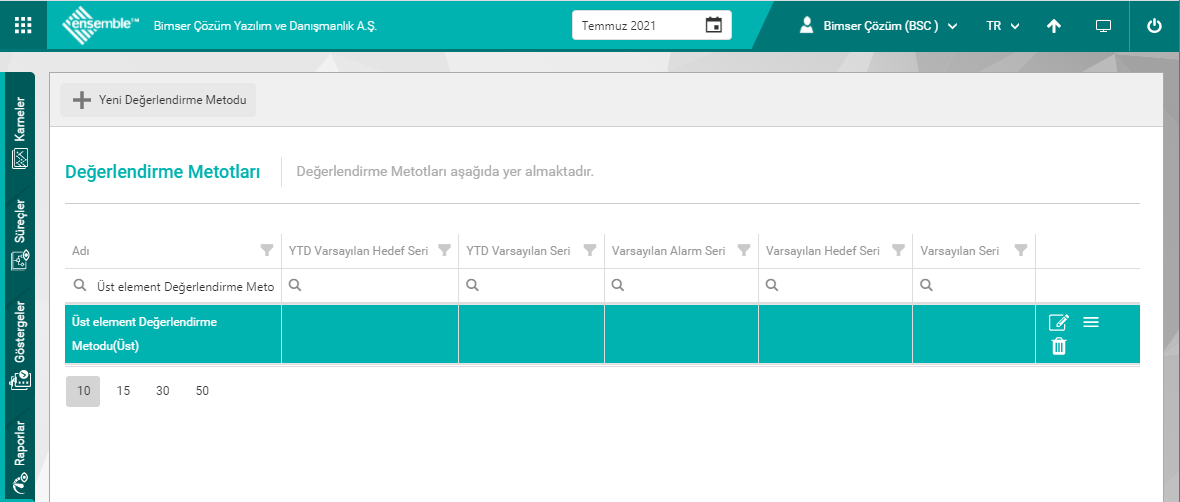Set page size to 10

83,391
